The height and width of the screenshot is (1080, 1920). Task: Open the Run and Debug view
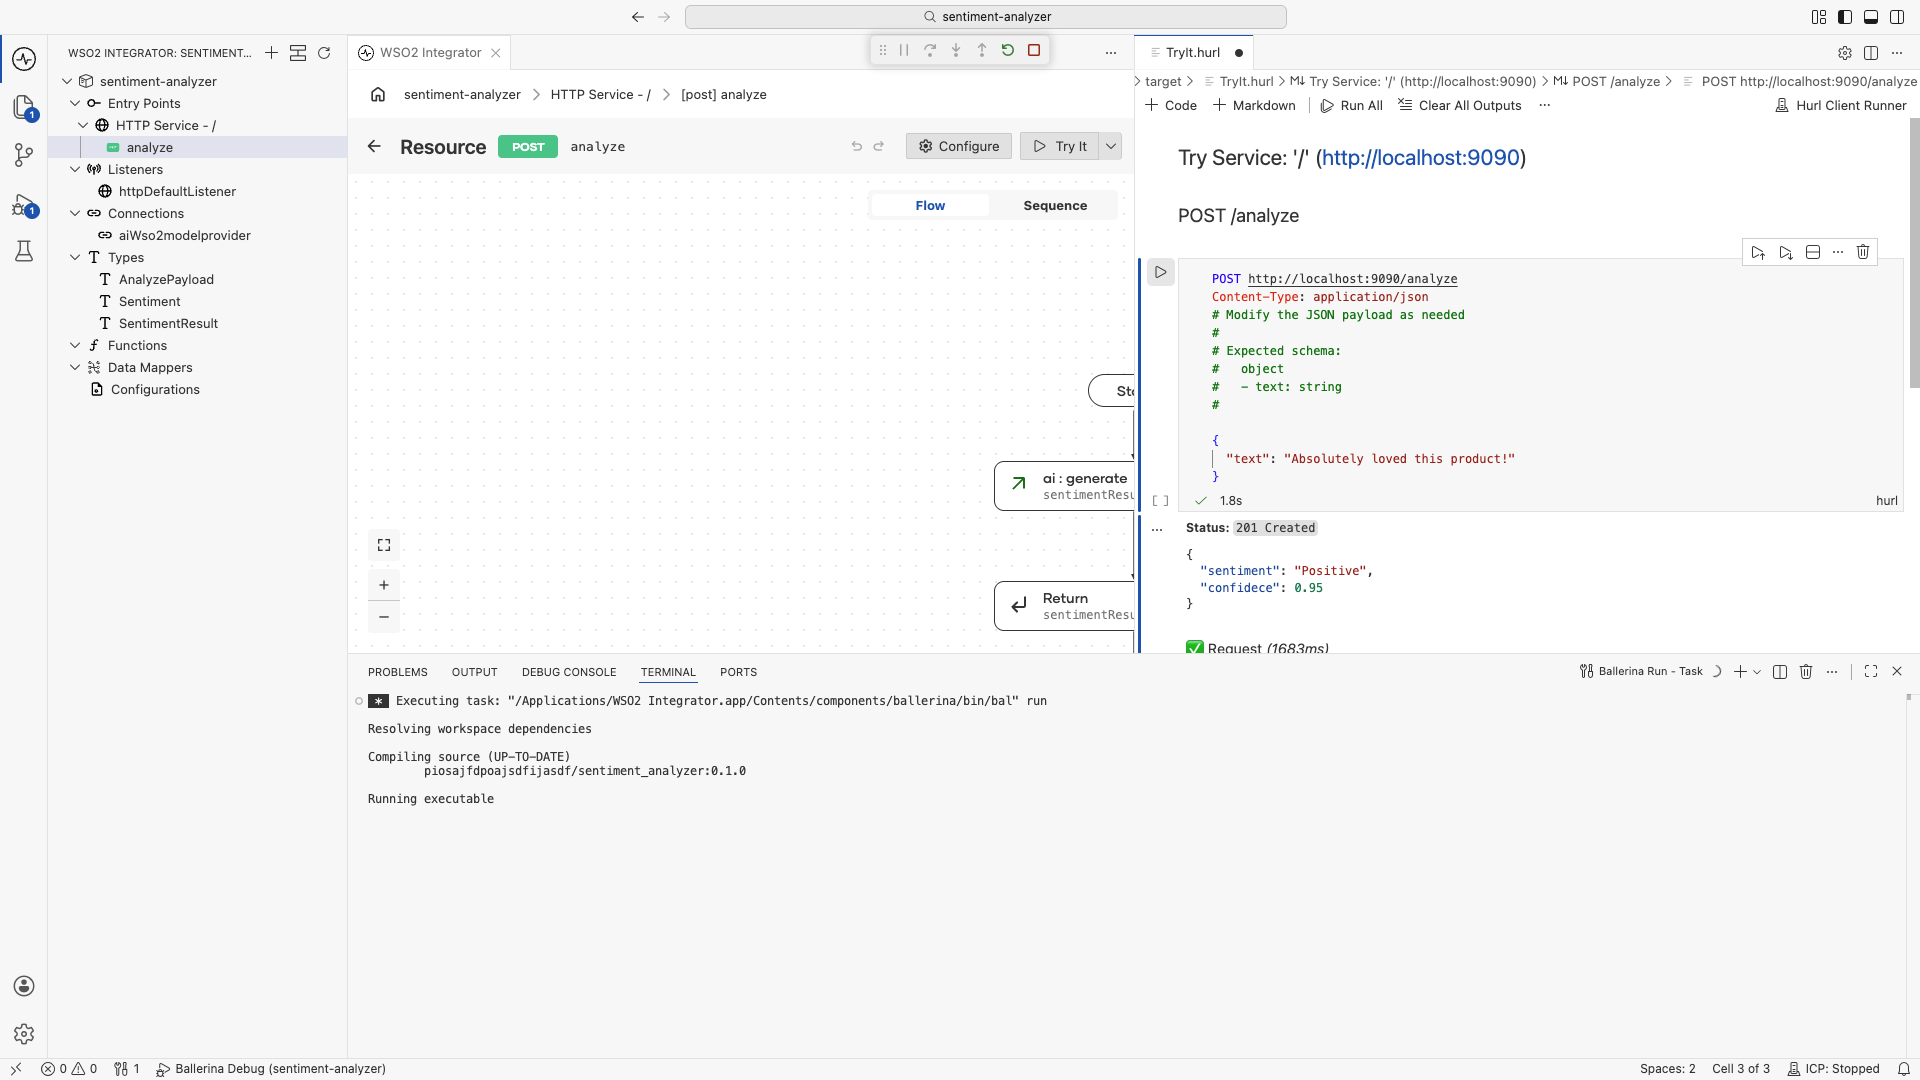[x=24, y=205]
